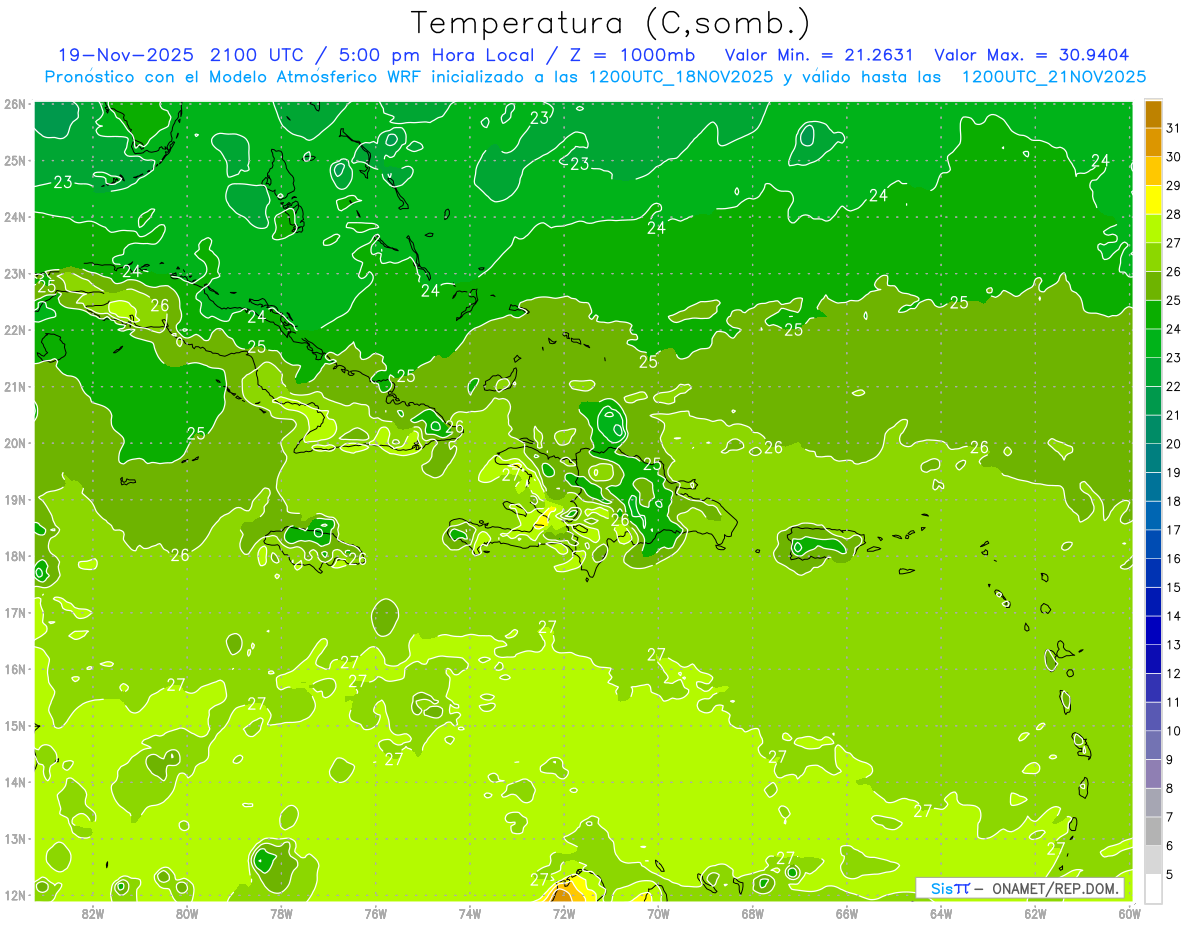Click the orange swatch between 30 and 31
Image resolution: width=1200 pixels, height=927 pixels.
[x=1153, y=143]
